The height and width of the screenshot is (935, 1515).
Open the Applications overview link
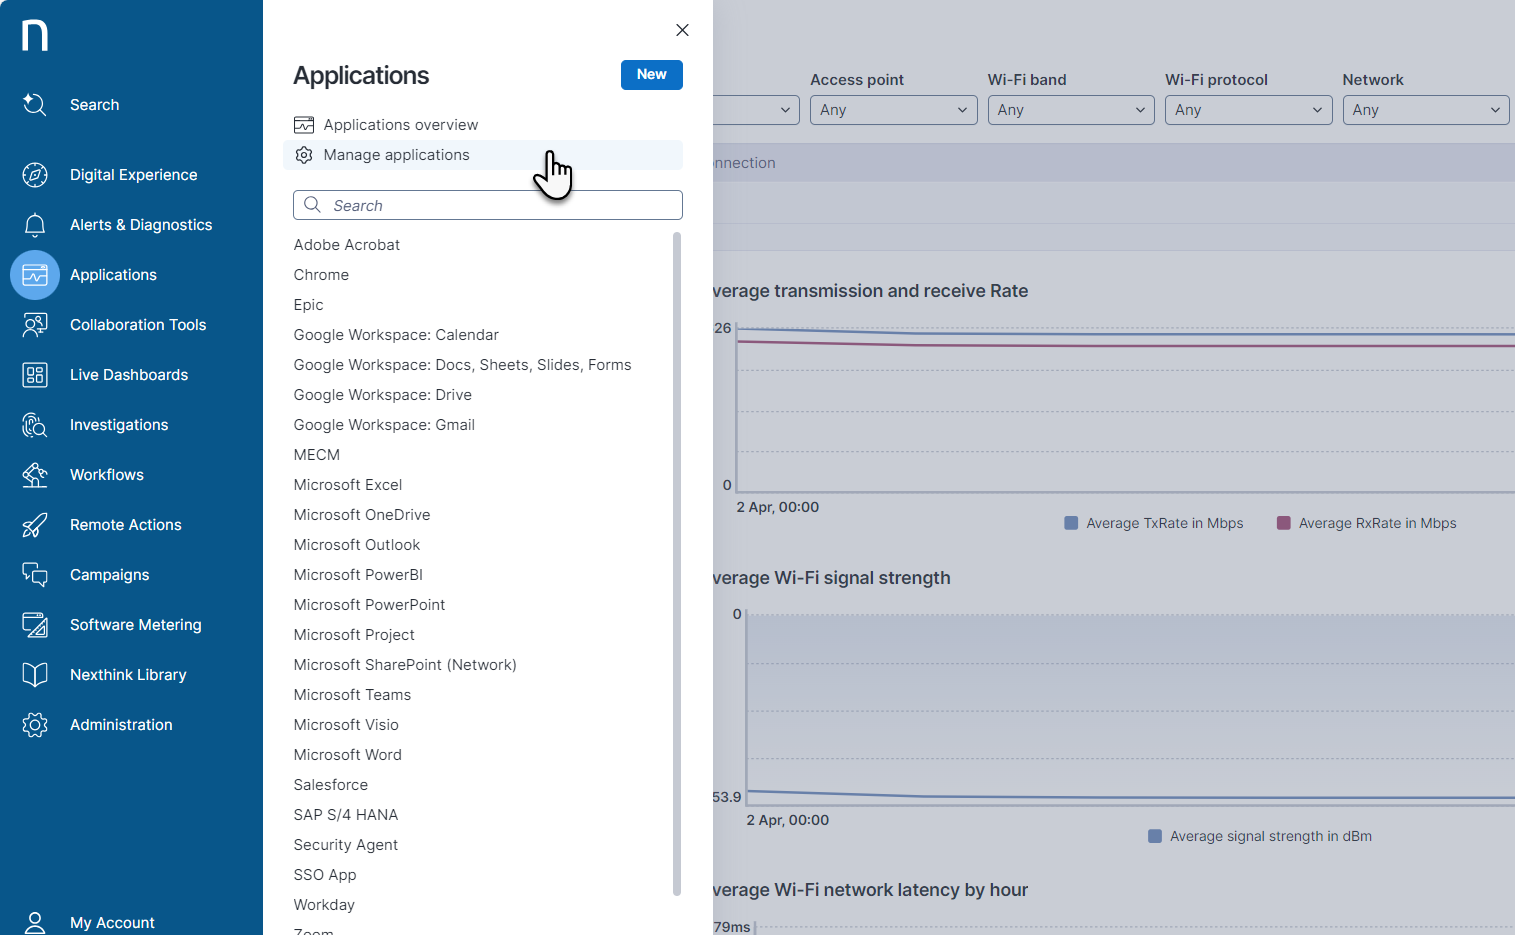pyautogui.click(x=401, y=125)
